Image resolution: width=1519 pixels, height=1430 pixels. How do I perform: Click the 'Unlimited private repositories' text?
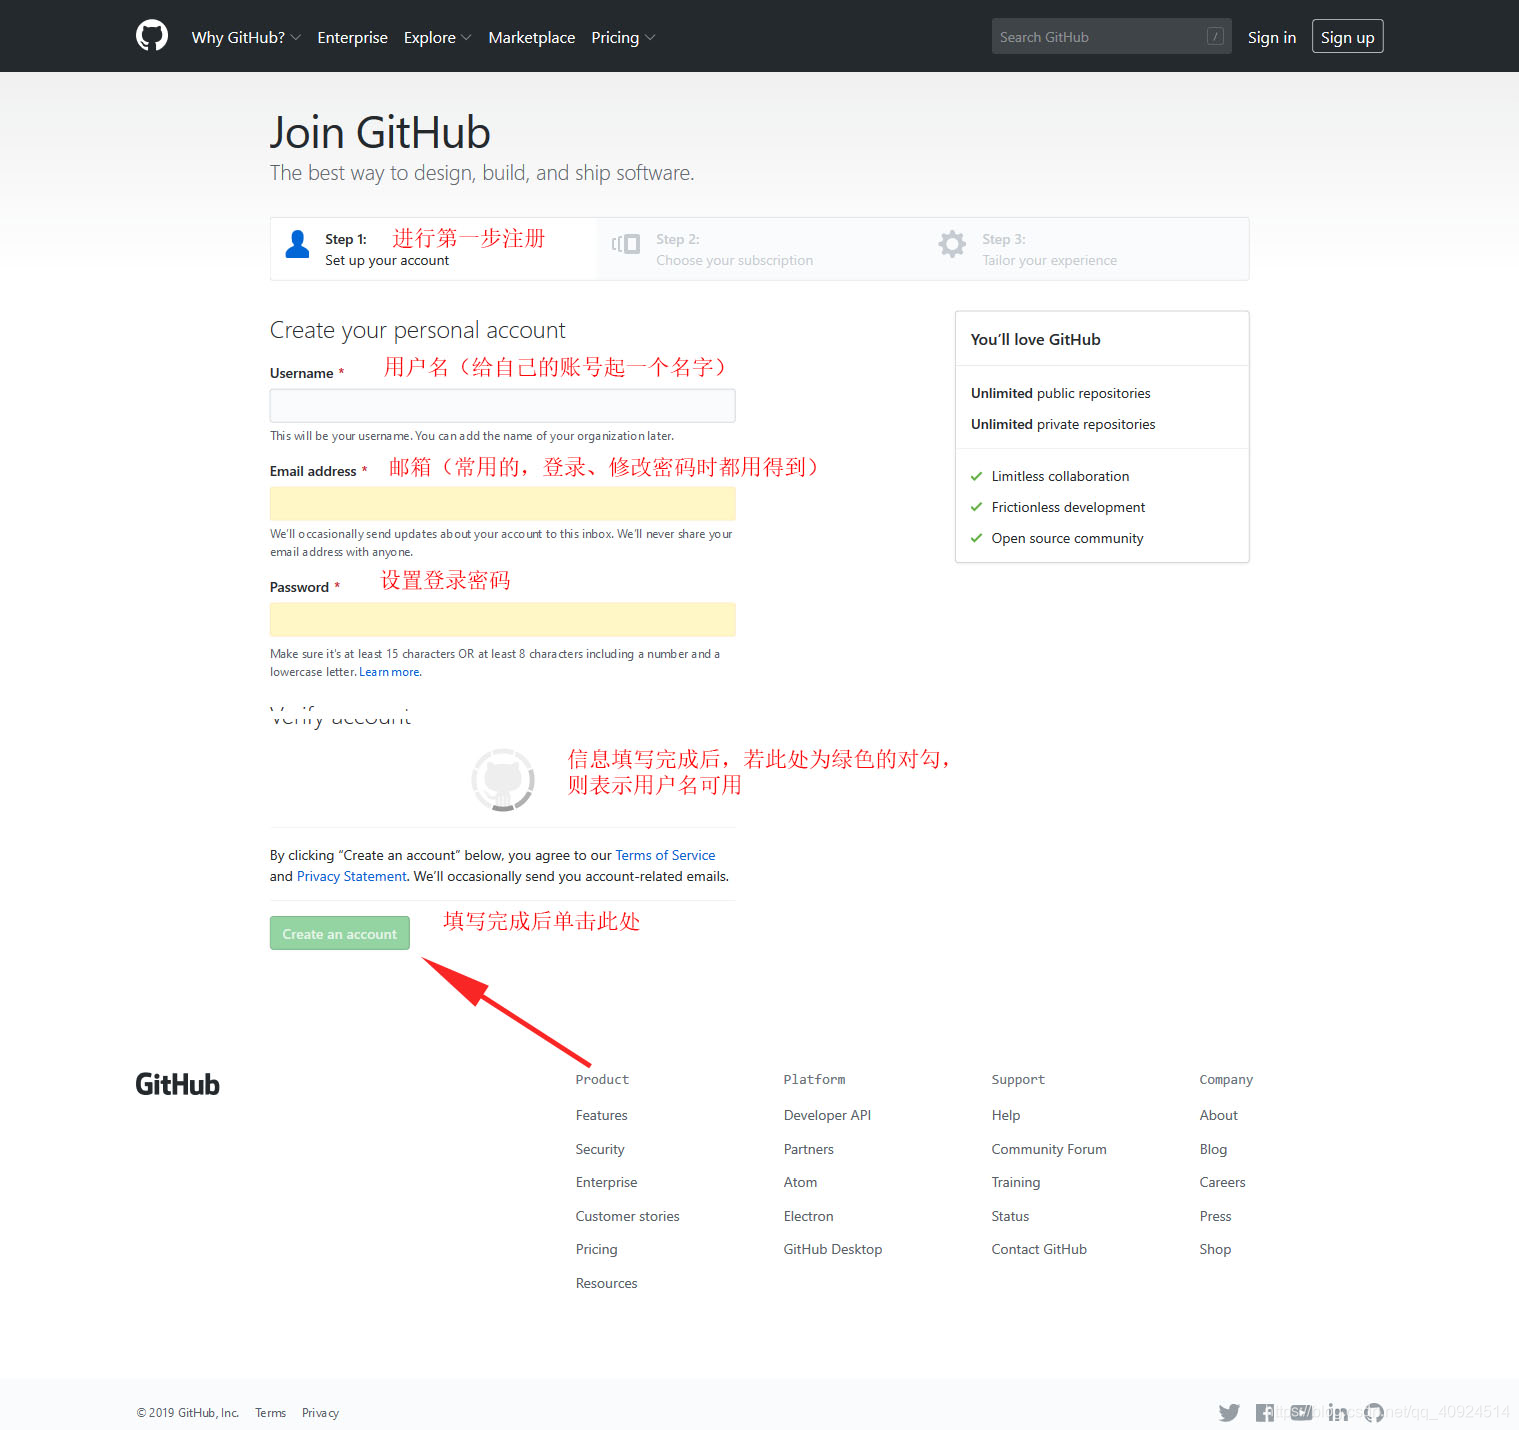[x=1062, y=424]
